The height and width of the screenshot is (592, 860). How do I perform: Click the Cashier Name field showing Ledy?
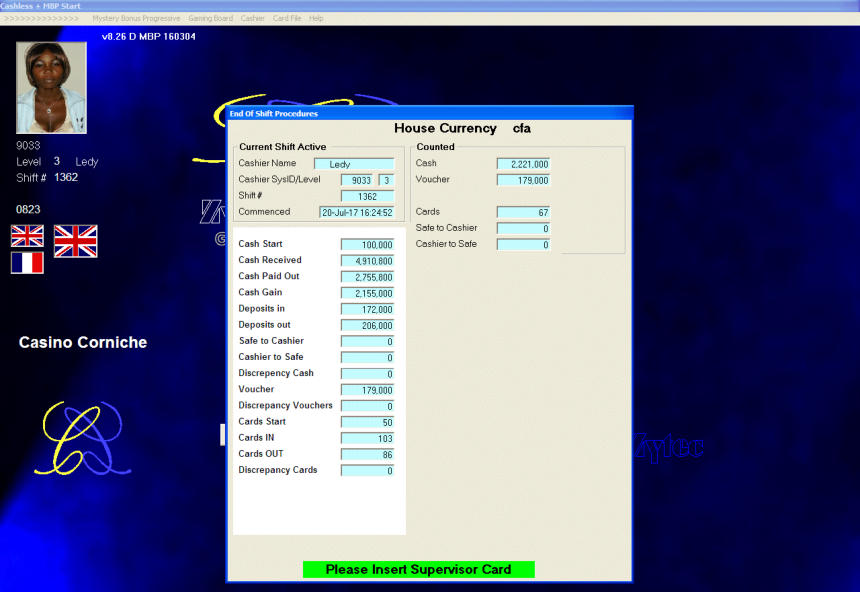click(353, 164)
